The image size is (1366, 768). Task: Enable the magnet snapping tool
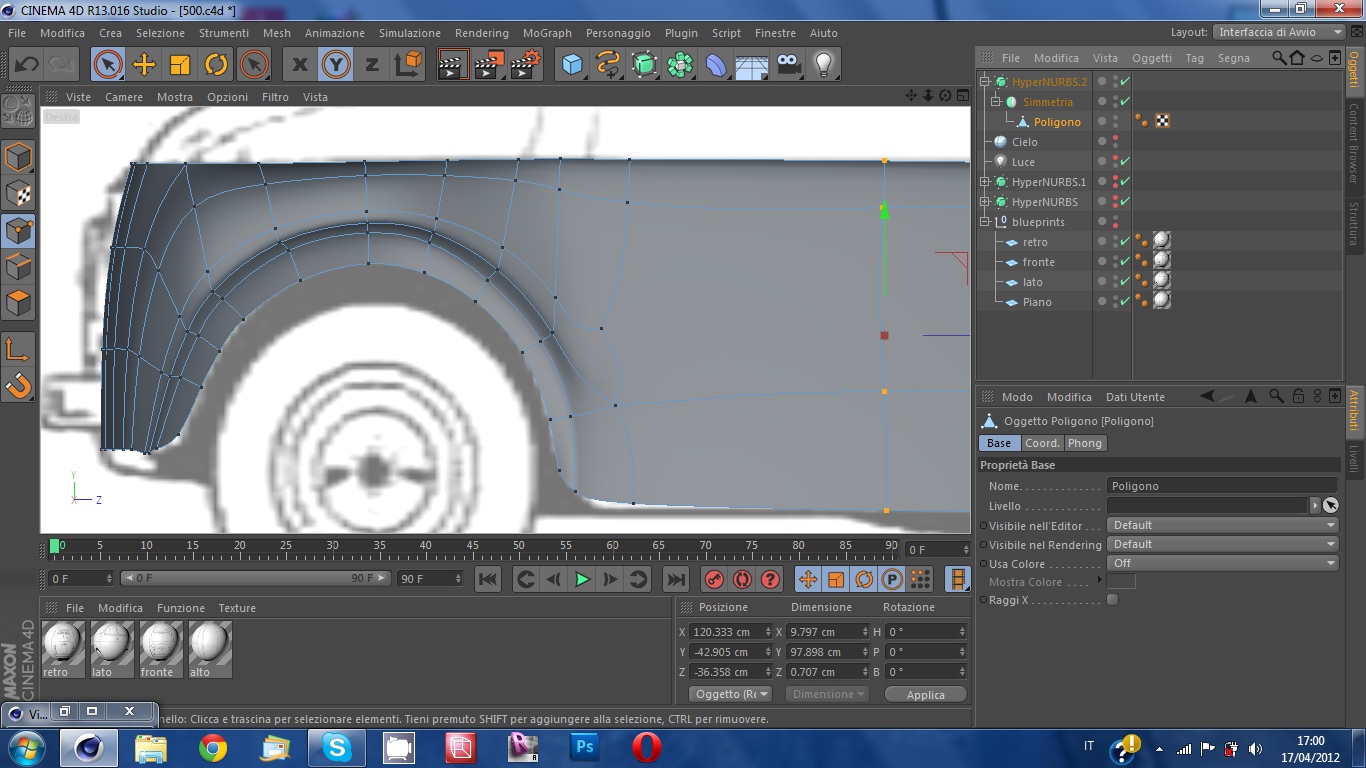[x=19, y=385]
